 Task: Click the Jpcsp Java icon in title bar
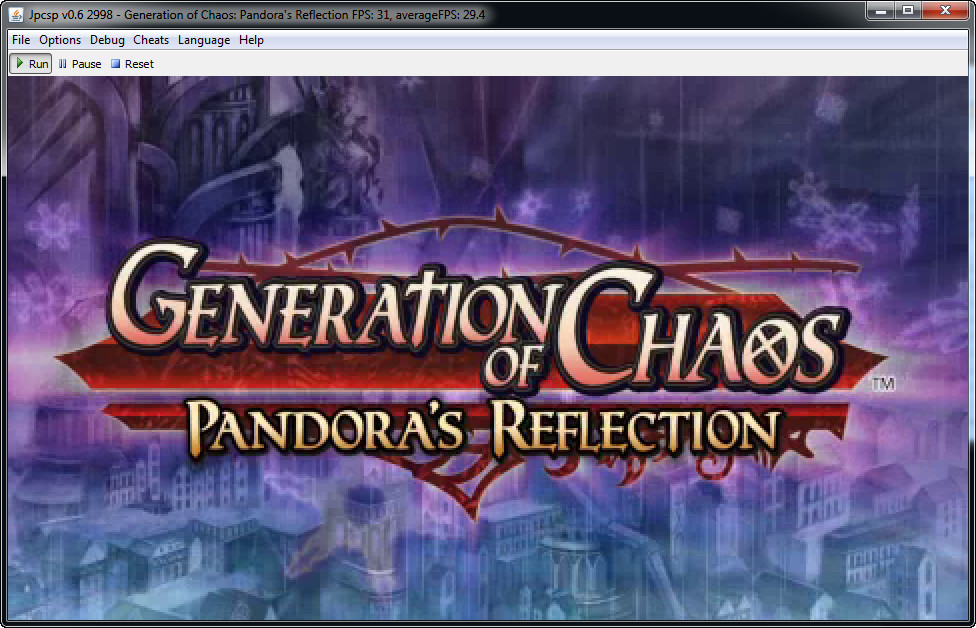pos(16,14)
